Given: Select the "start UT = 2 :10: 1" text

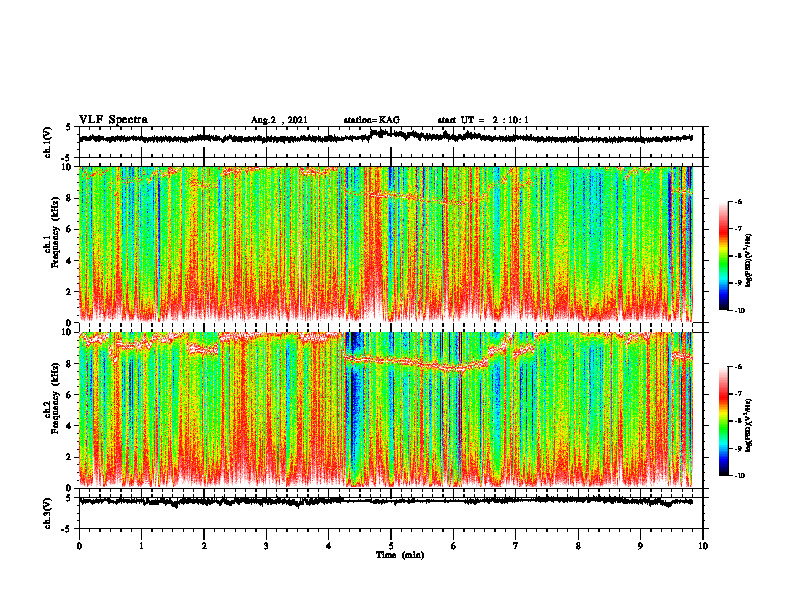Looking at the screenshot, I should 483,120.
